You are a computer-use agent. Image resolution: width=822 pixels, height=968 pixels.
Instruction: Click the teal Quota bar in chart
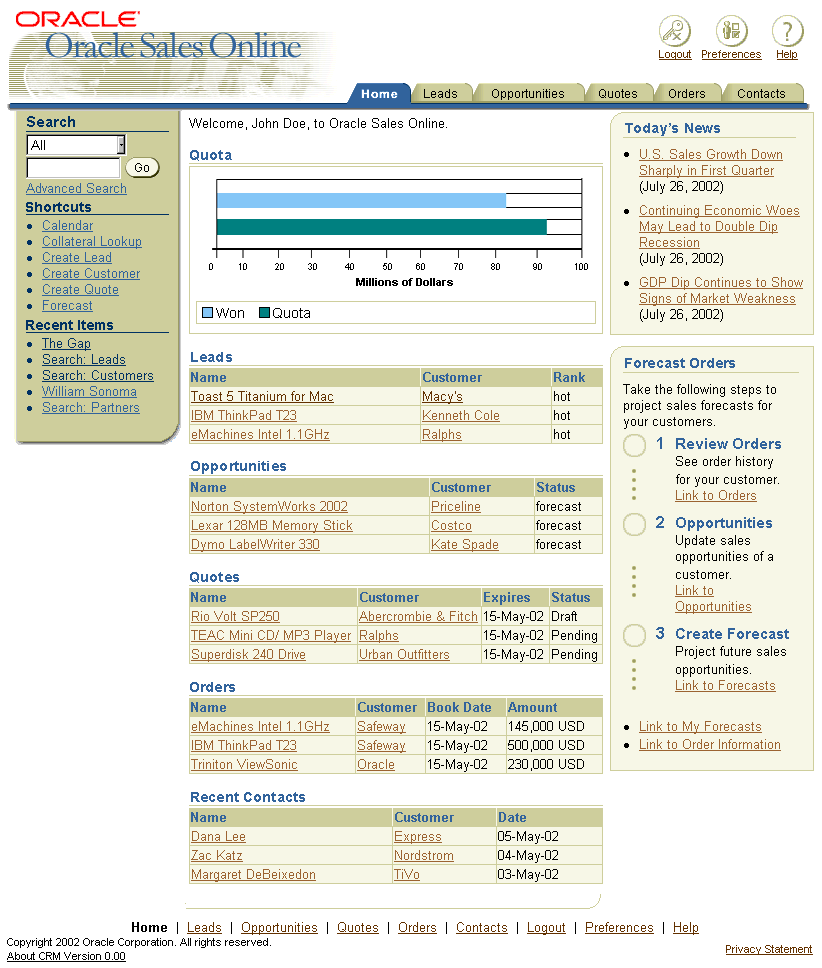(381, 227)
